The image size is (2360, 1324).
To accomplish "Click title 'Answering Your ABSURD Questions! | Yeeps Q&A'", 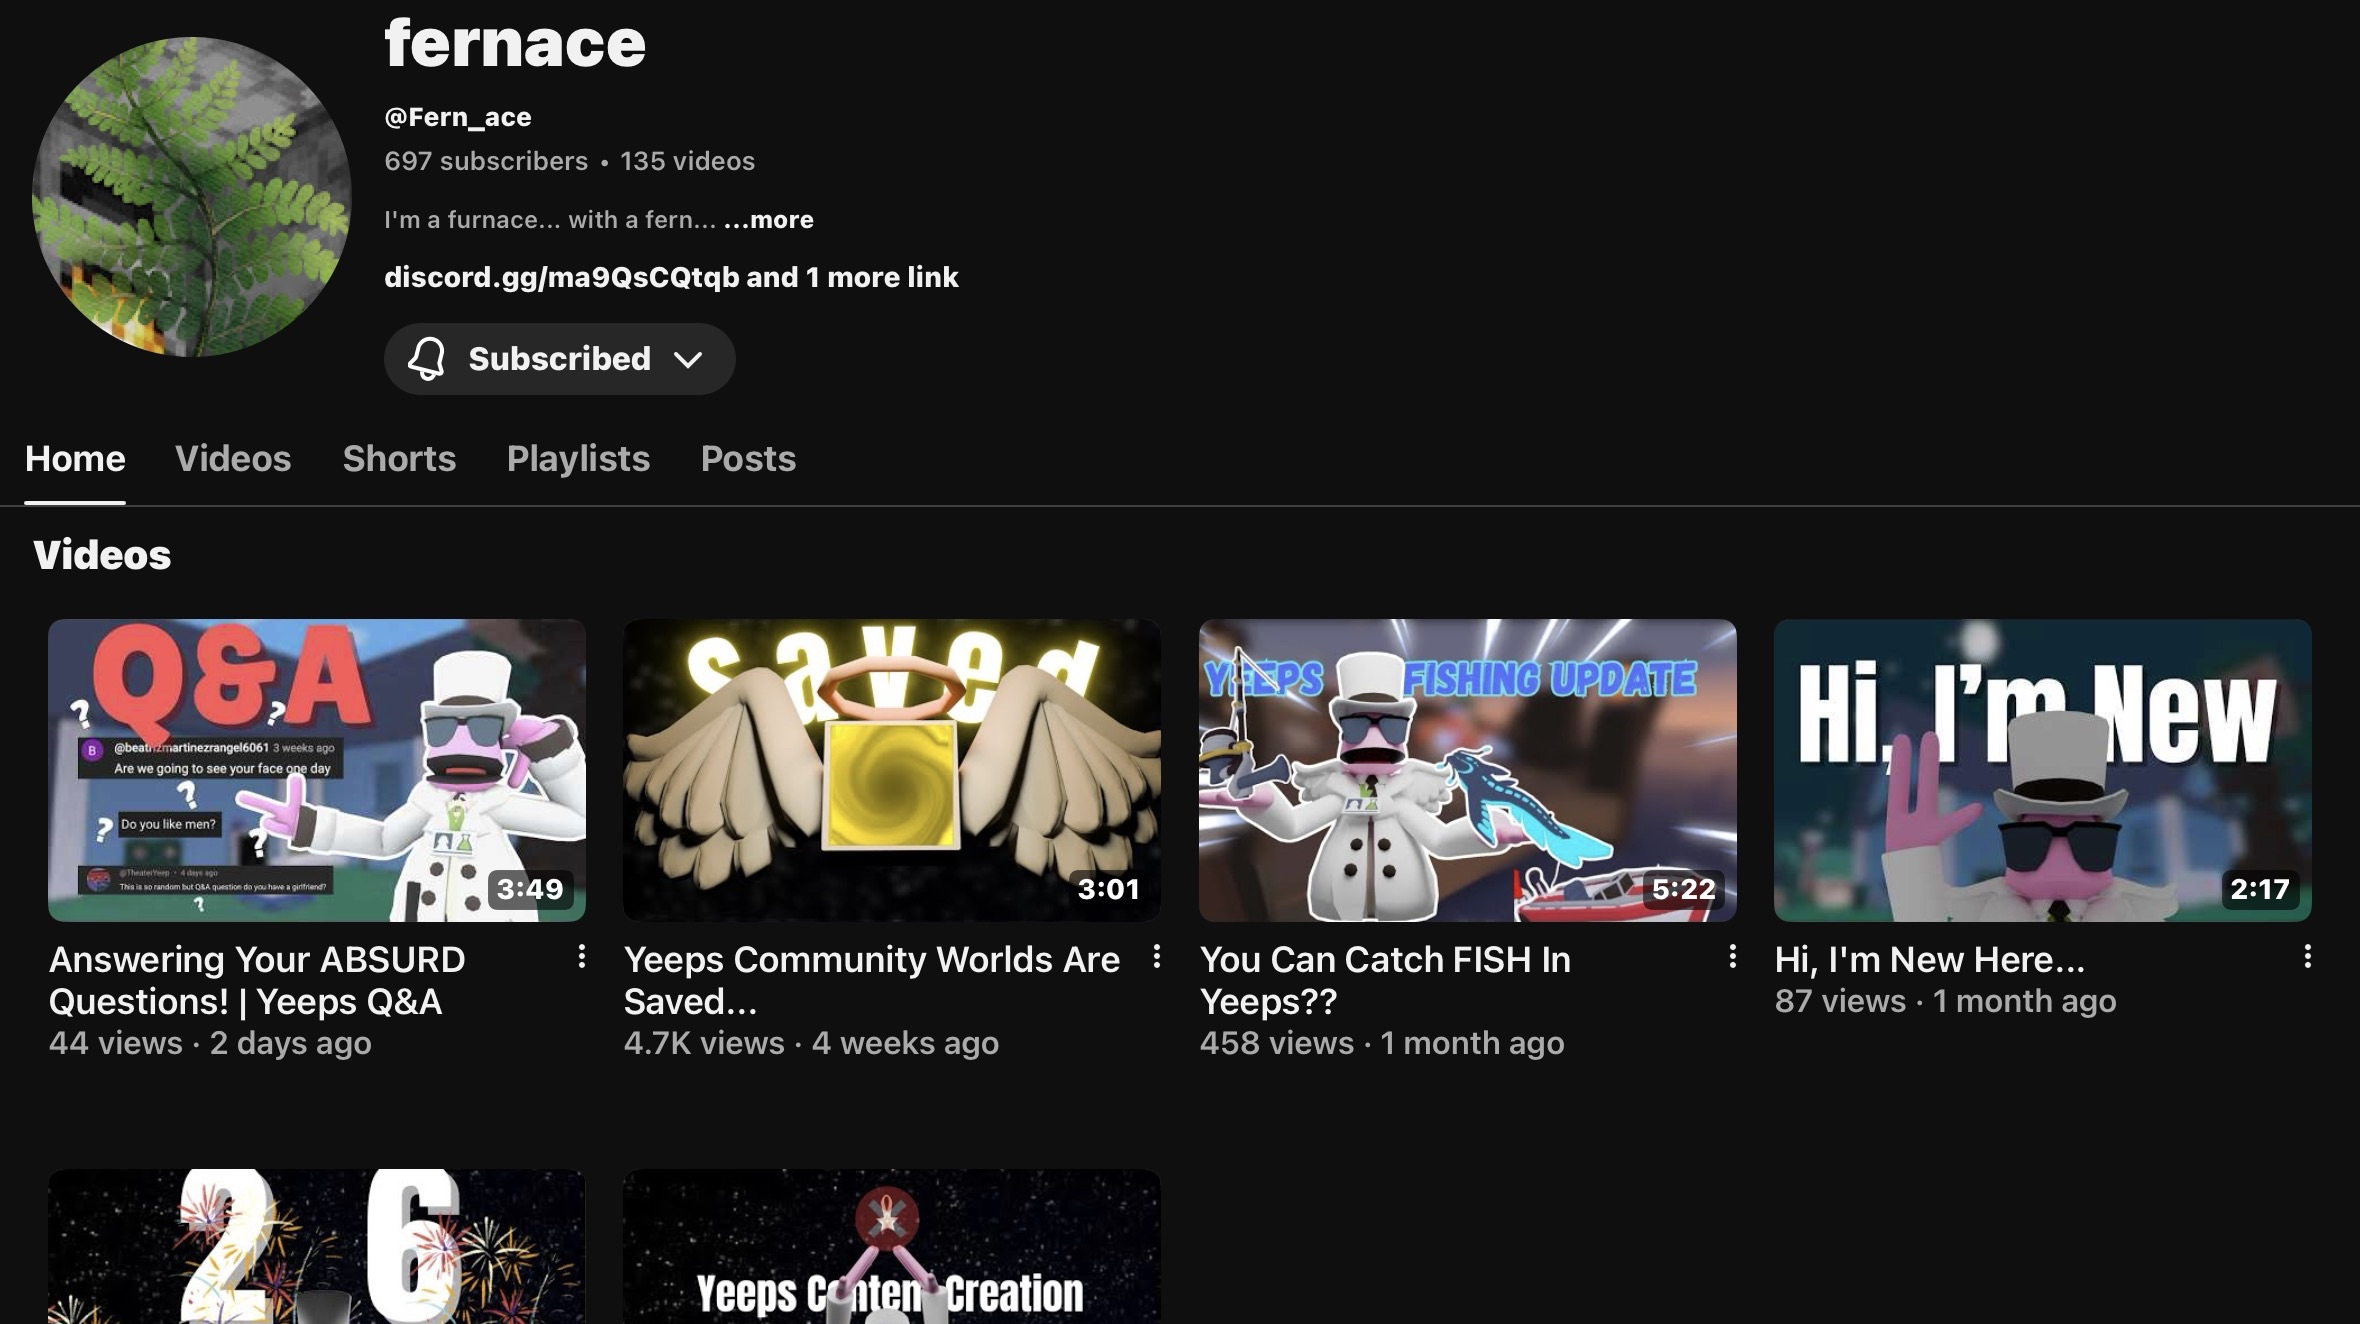I will pos(257,980).
